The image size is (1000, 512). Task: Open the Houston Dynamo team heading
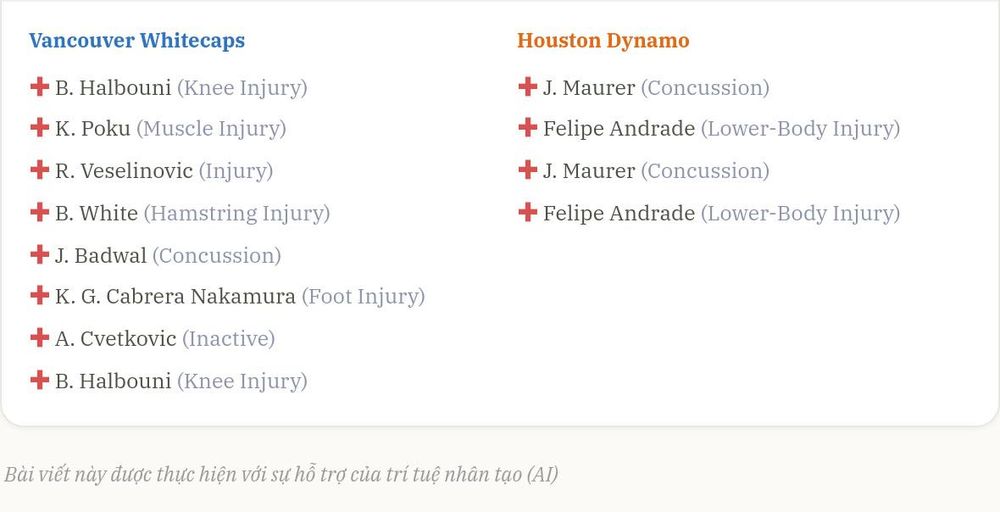603,40
